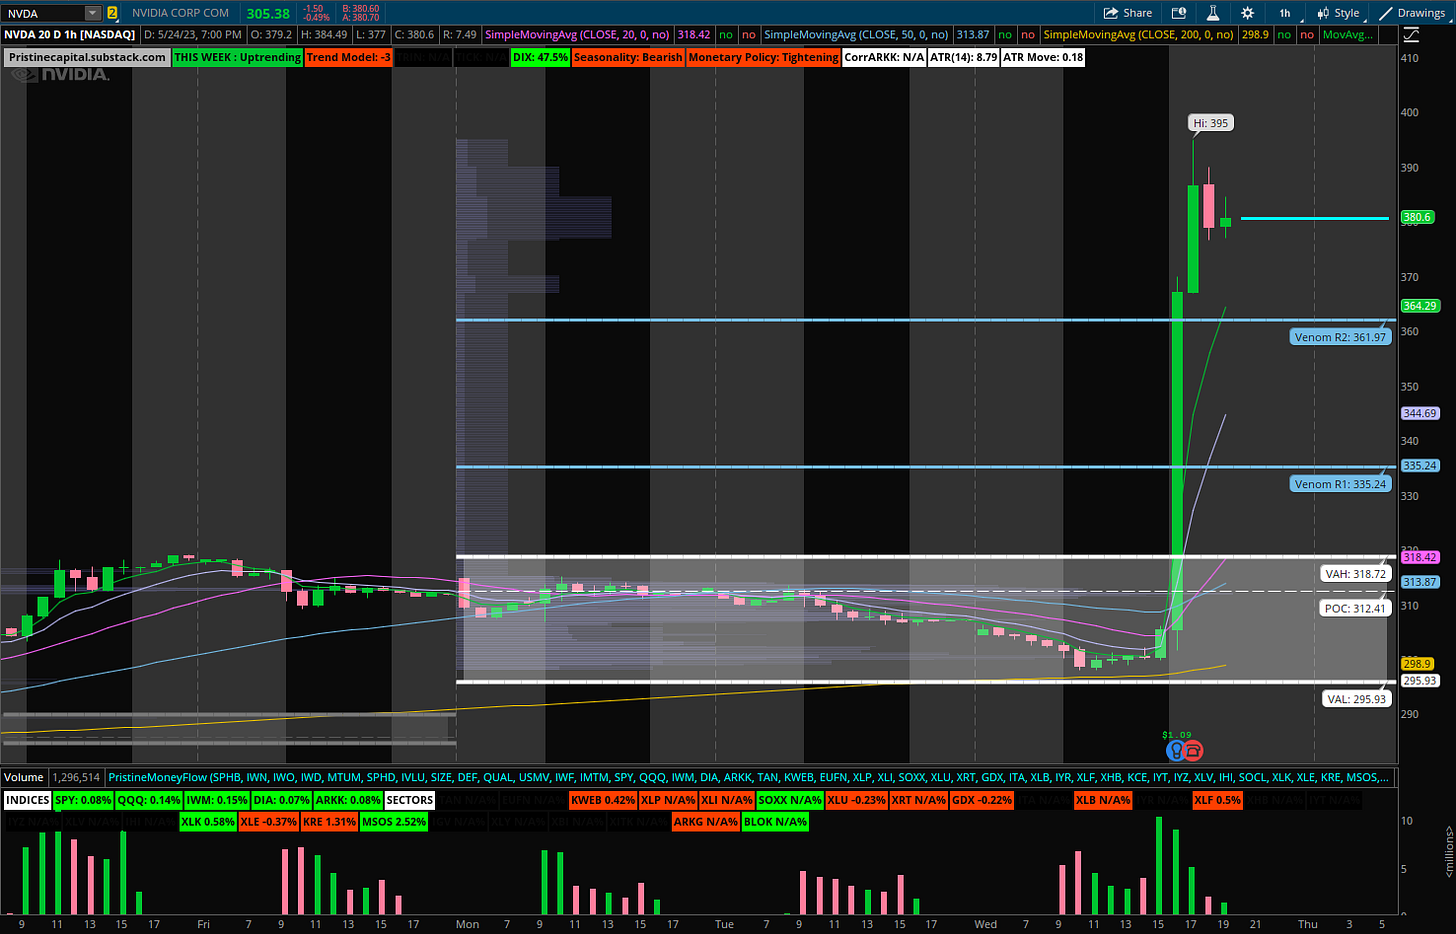Click the DIX: 47.5% label
Screen dimensions: 1456x934
pos(540,57)
